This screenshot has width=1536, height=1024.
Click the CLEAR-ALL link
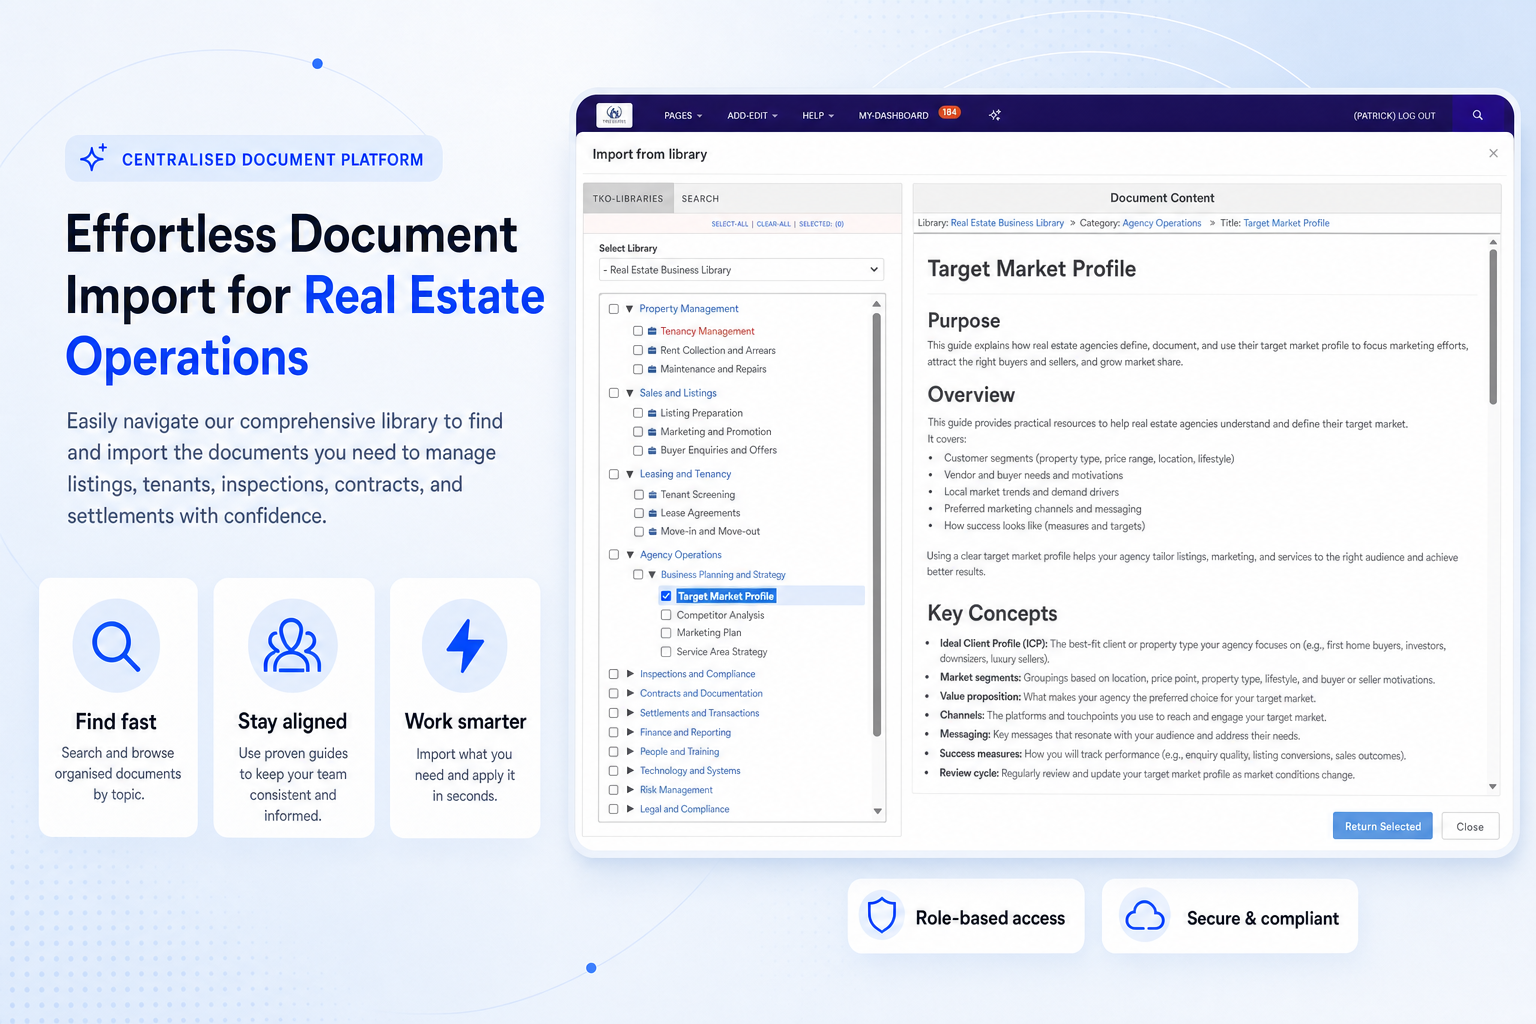773,224
